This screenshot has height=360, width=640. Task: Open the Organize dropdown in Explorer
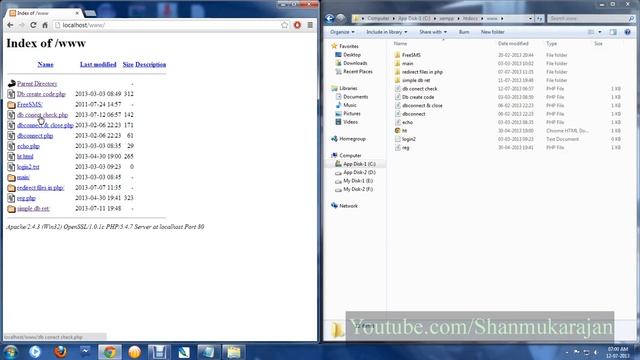click(x=342, y=32)
